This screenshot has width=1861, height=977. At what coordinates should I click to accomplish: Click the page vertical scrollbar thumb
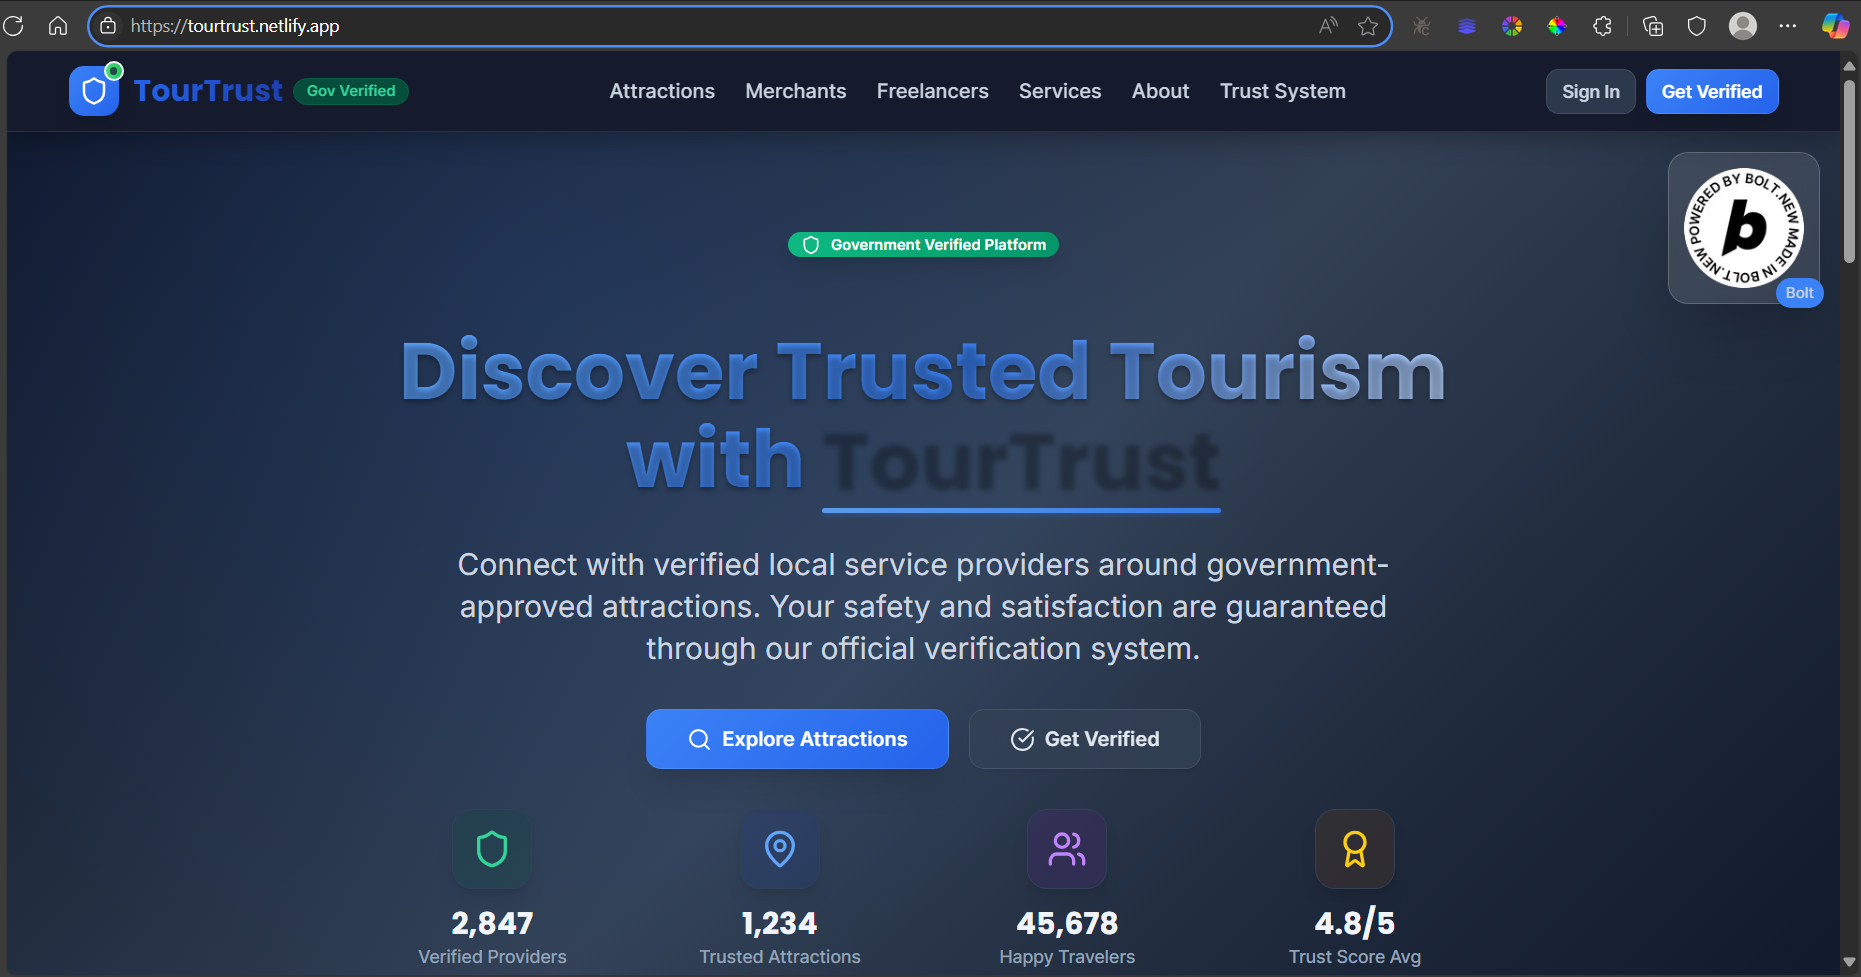(x=1849, y=170)
